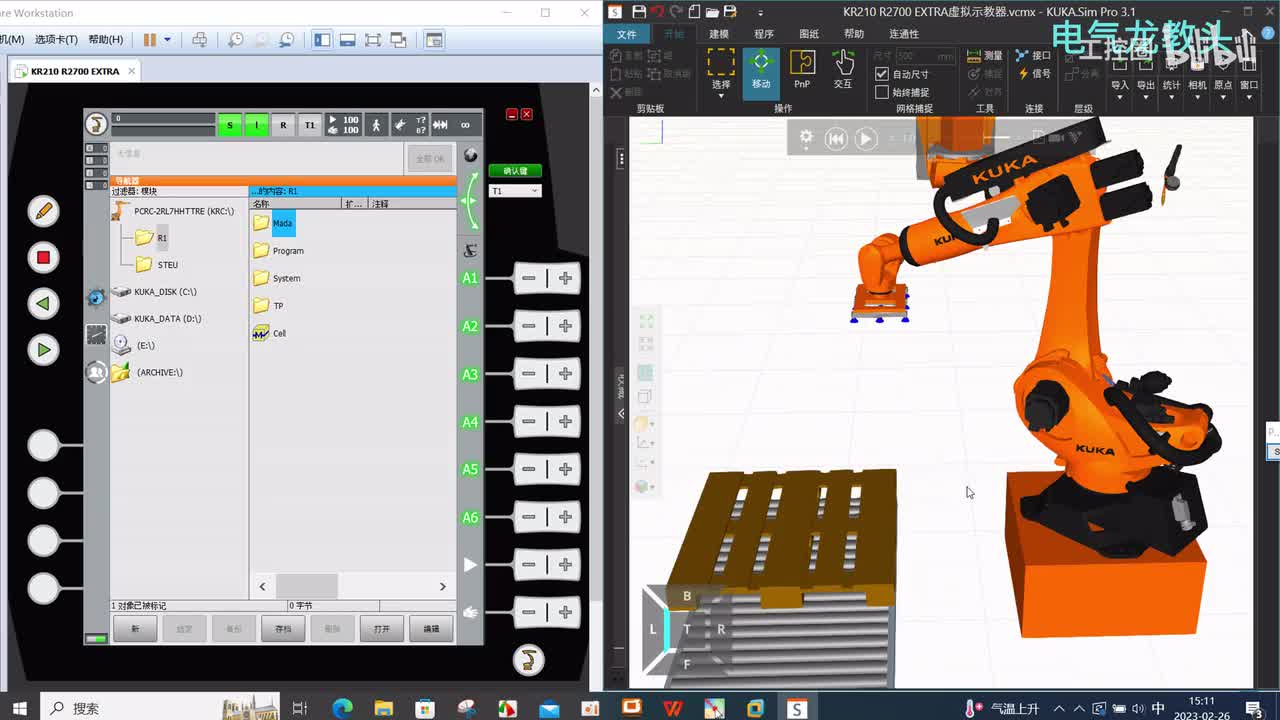Screen dimensions: 1280x720
Task: Click the Edit softkey in navigator
Action: coord(431,629)
